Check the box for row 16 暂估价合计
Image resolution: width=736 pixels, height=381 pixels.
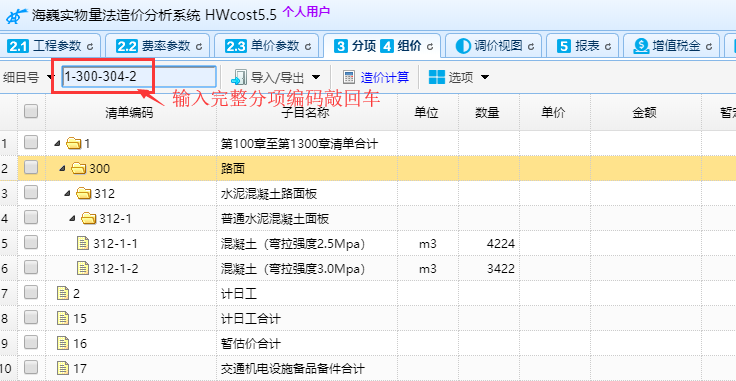tap(31, 343)
